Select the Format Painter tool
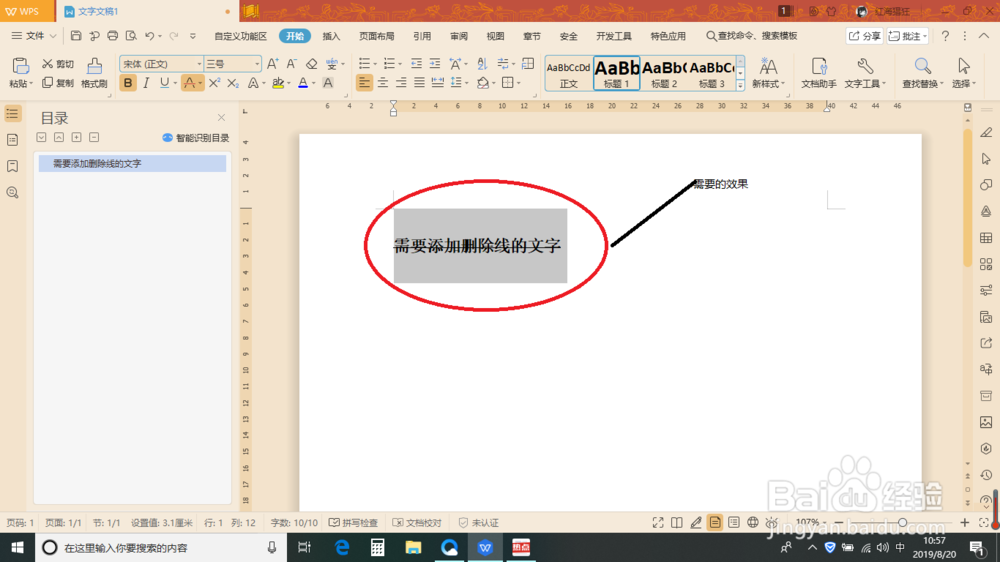The height and width of the screenshot is (562, 1000). click(94, 73)
